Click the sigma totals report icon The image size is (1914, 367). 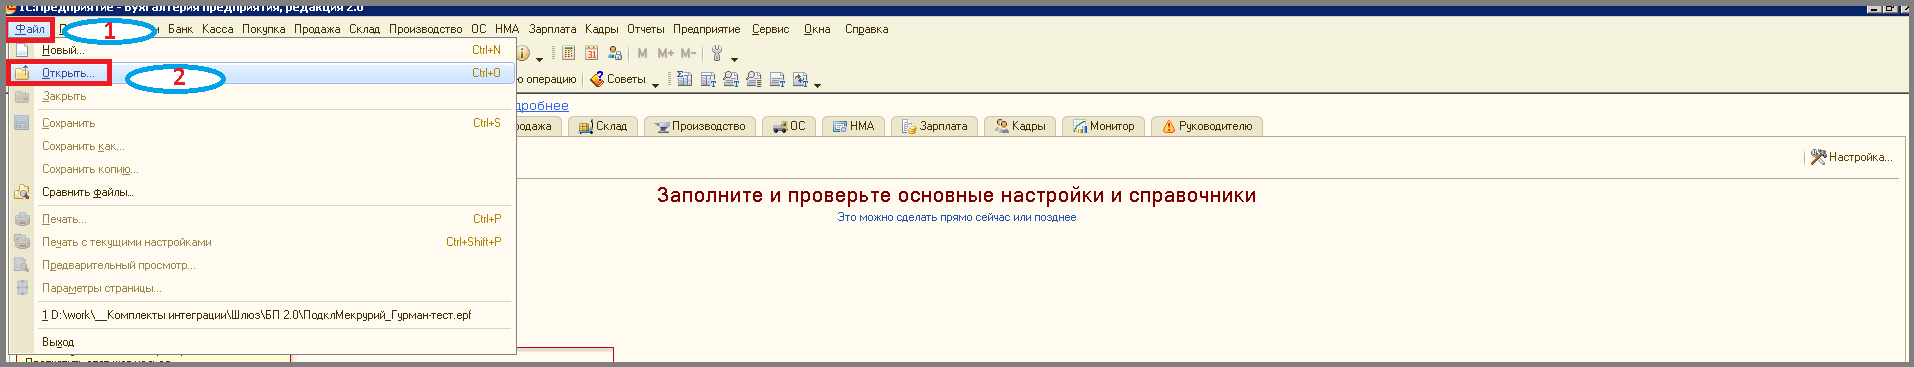(684, 79)
